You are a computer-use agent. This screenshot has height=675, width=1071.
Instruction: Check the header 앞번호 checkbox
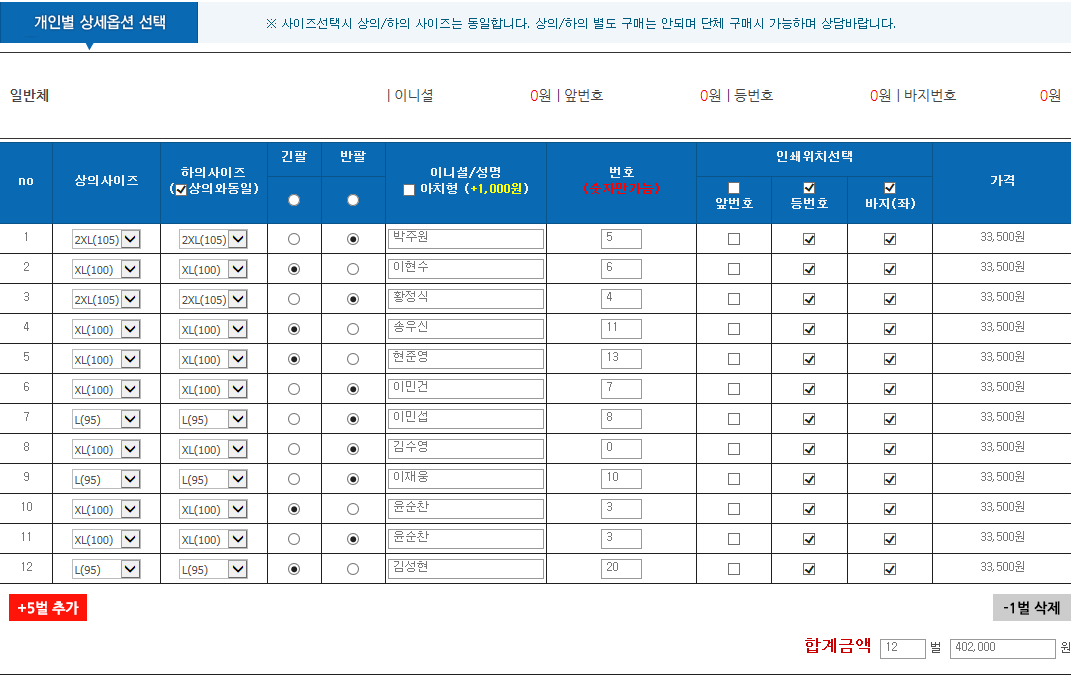coord(734,188)
